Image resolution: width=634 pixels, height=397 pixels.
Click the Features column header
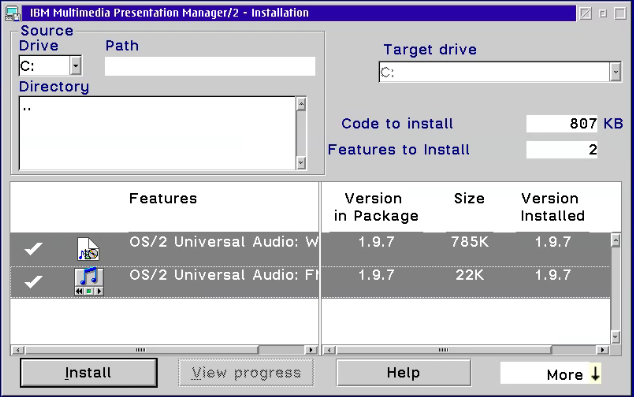(x=163, y=198)
